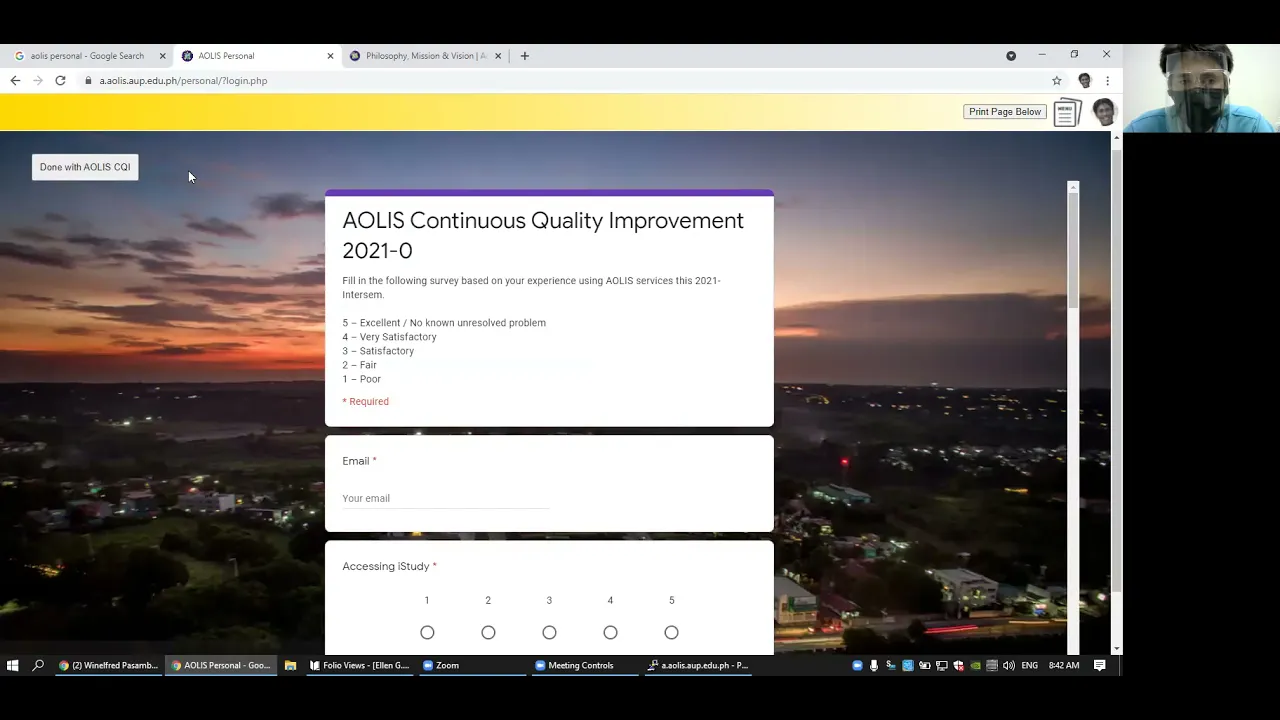
Task: Click the '1 – Poor' line
Action: click(x=361, y=379)
